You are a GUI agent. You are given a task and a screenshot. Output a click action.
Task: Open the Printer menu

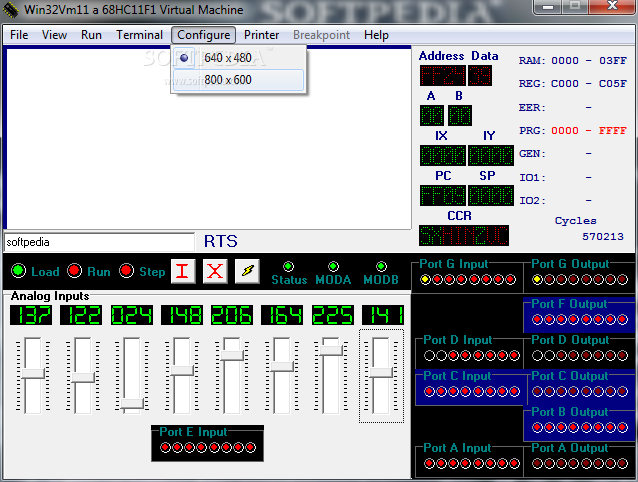(x=261, y=35)
